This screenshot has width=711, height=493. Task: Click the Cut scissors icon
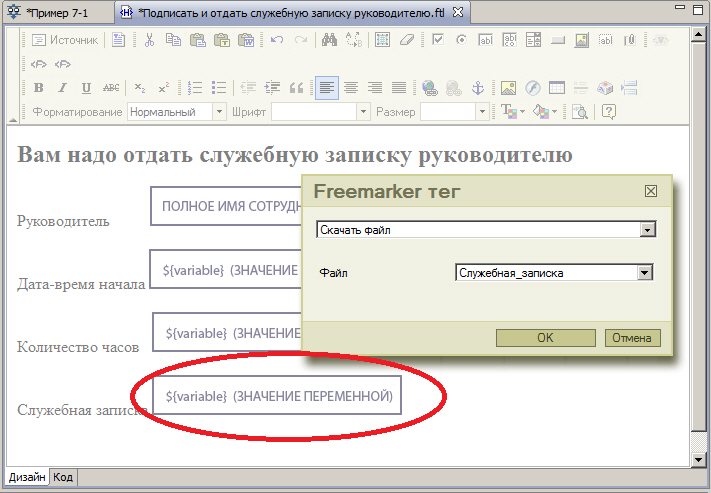point(149,41)
